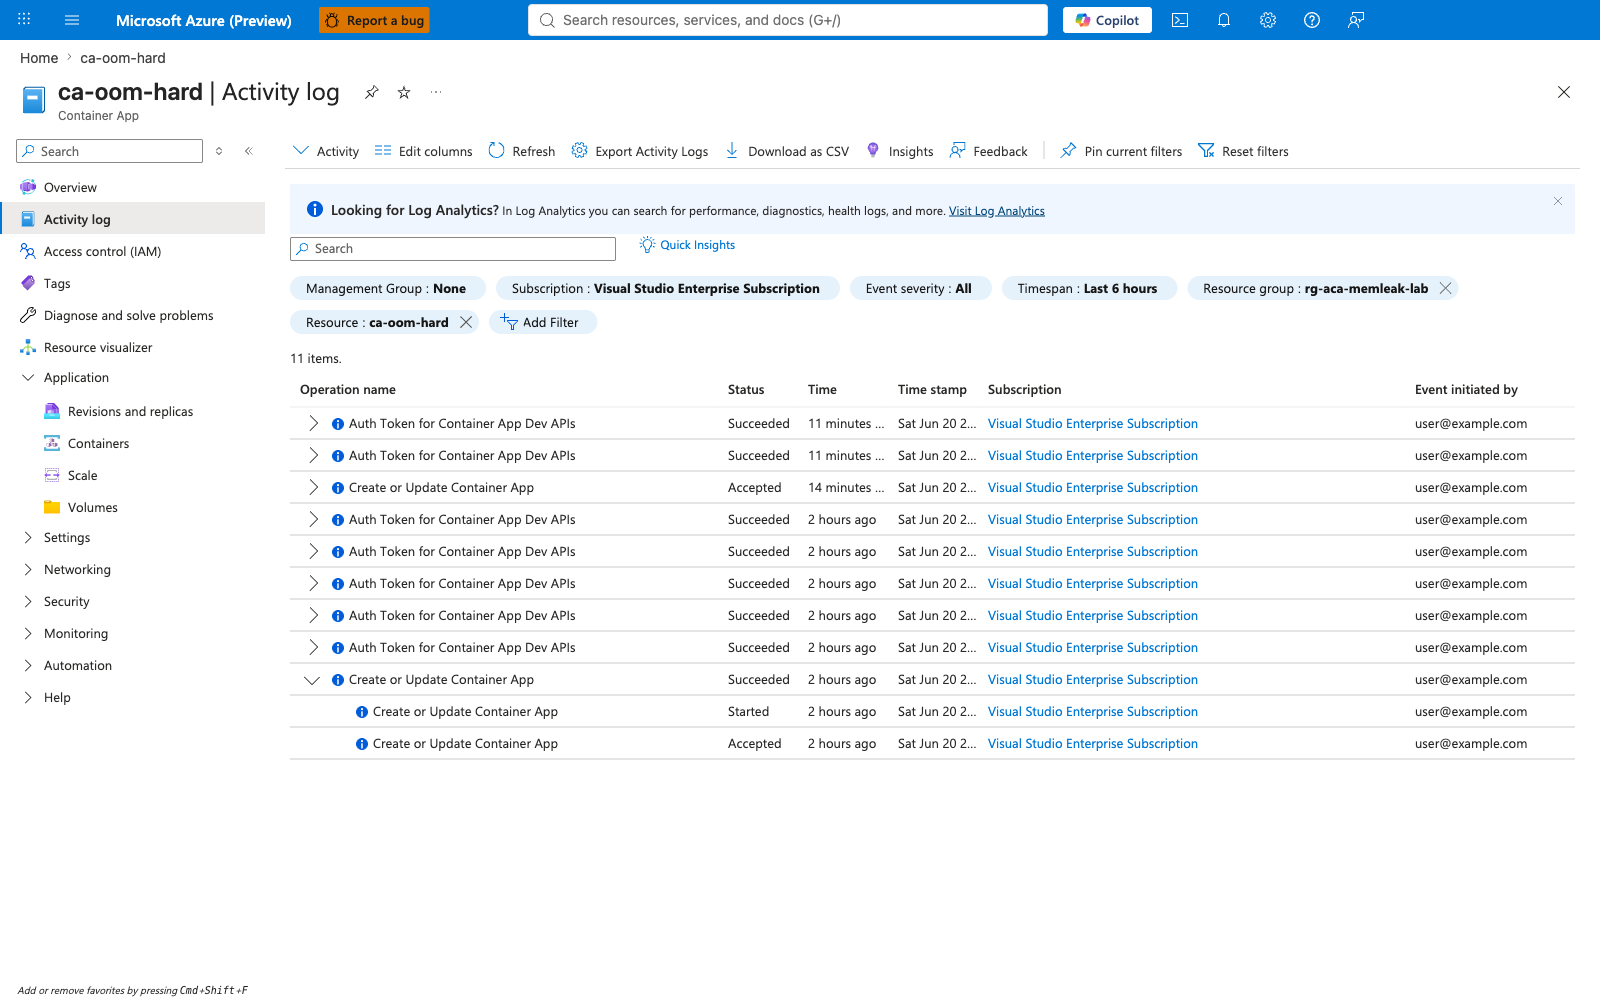The image size is (1600, 1000).
Task: Expand the Monitoring section in sidebar
Action: 28,634
